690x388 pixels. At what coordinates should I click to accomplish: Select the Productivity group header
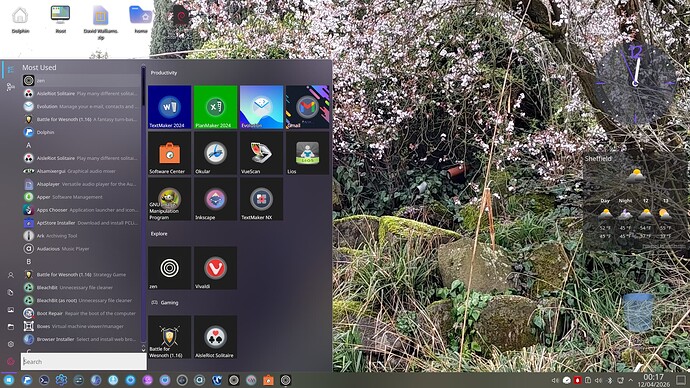pyautogui.click(x=164, y=73)
